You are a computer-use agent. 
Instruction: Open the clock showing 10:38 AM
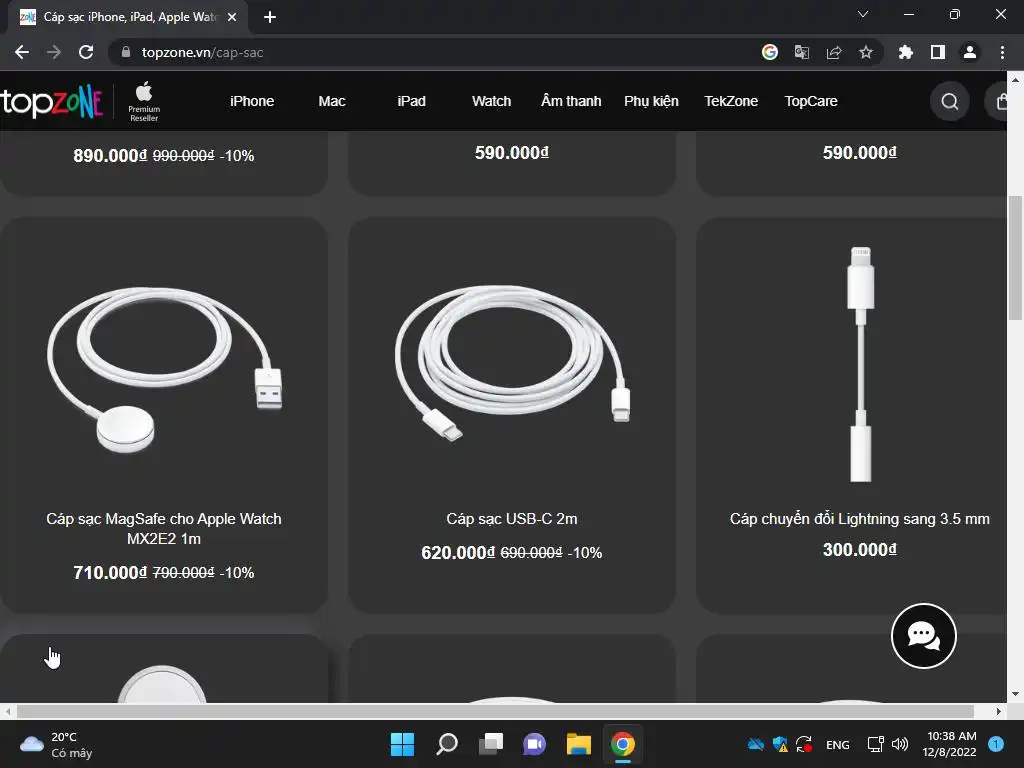click(951, 744)
